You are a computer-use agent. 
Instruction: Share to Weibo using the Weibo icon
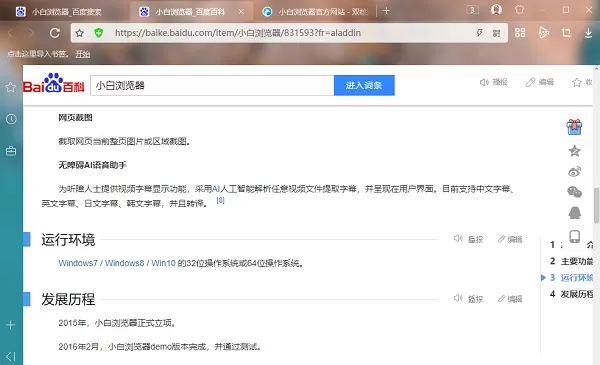pos(574,171)
